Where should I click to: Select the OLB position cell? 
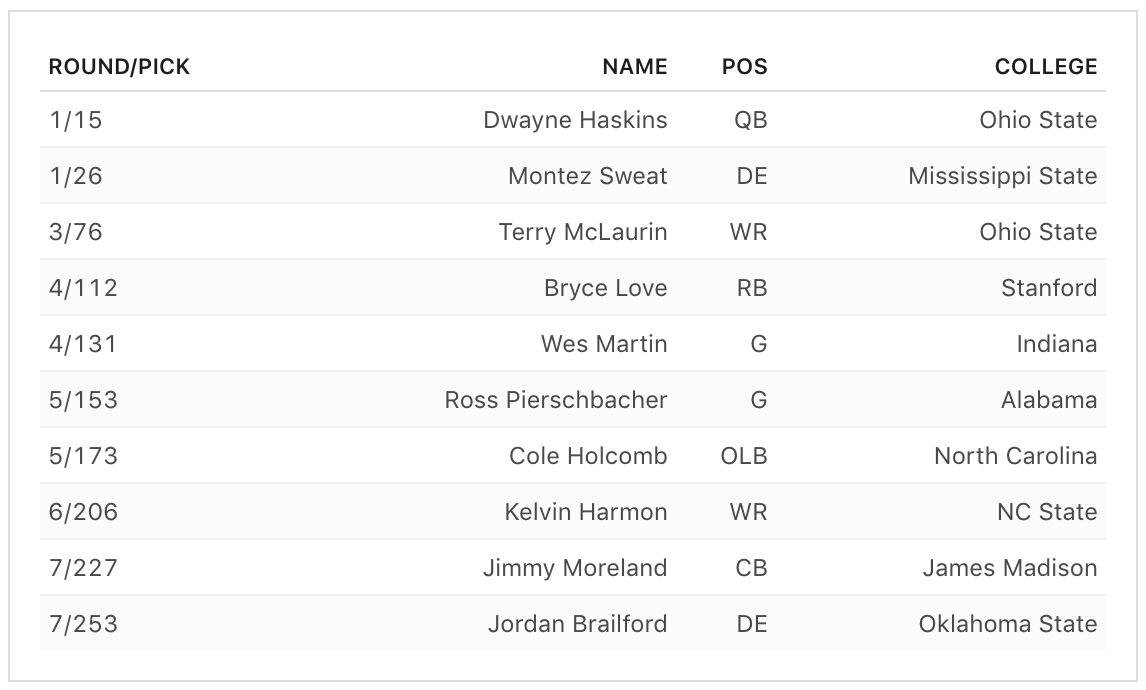point(744,456)
